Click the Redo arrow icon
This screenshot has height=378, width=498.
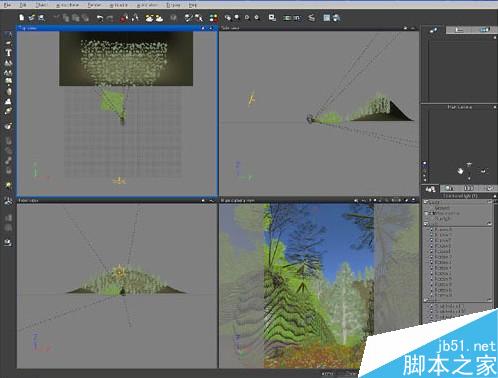click(x=110, y=18)
